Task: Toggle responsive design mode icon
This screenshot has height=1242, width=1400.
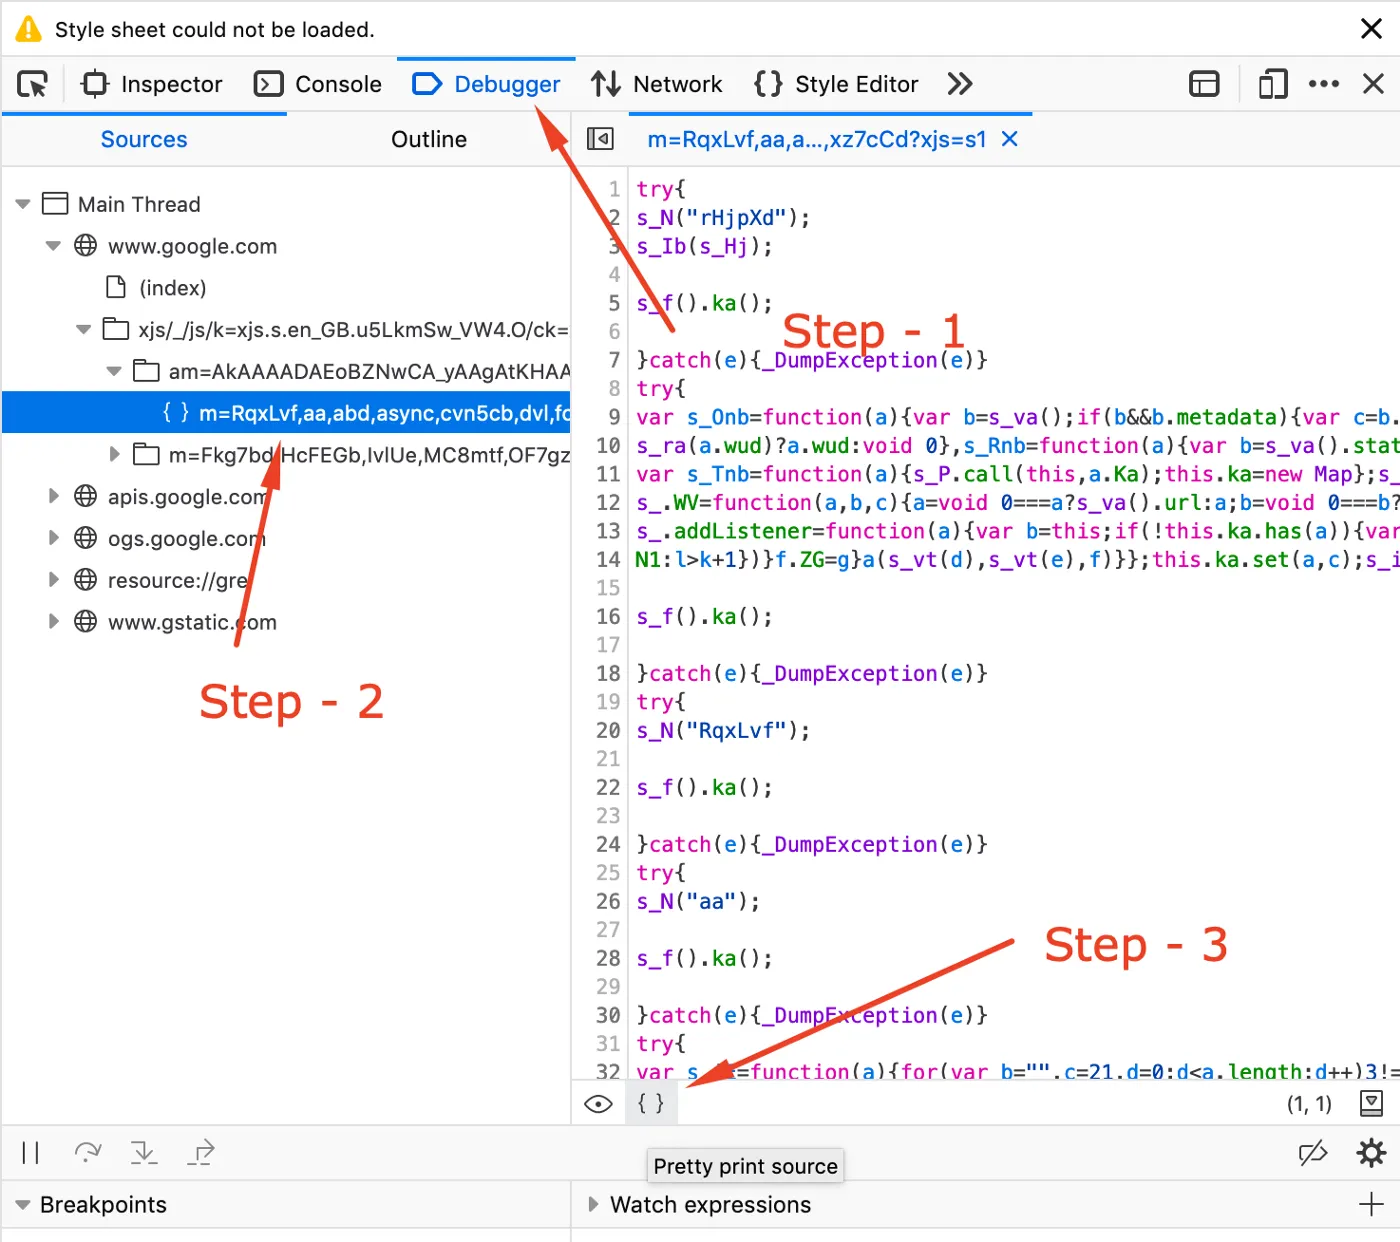Action: 1272,84
